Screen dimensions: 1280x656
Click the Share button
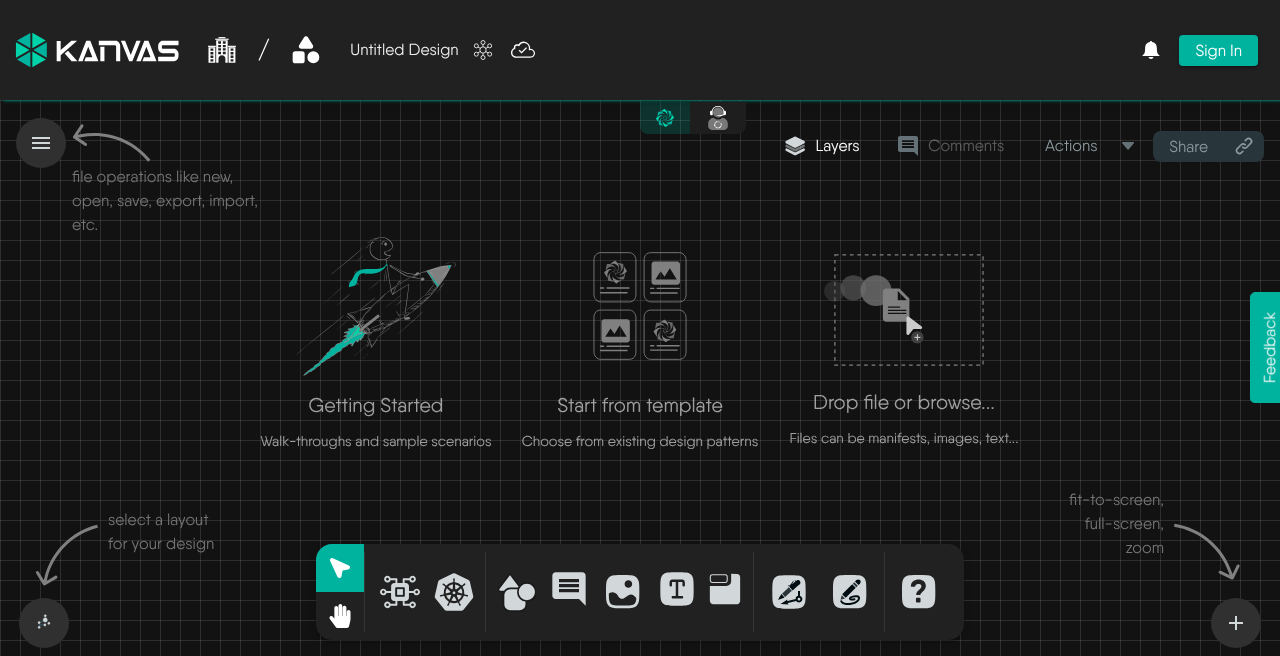[x=1208, y=146]
